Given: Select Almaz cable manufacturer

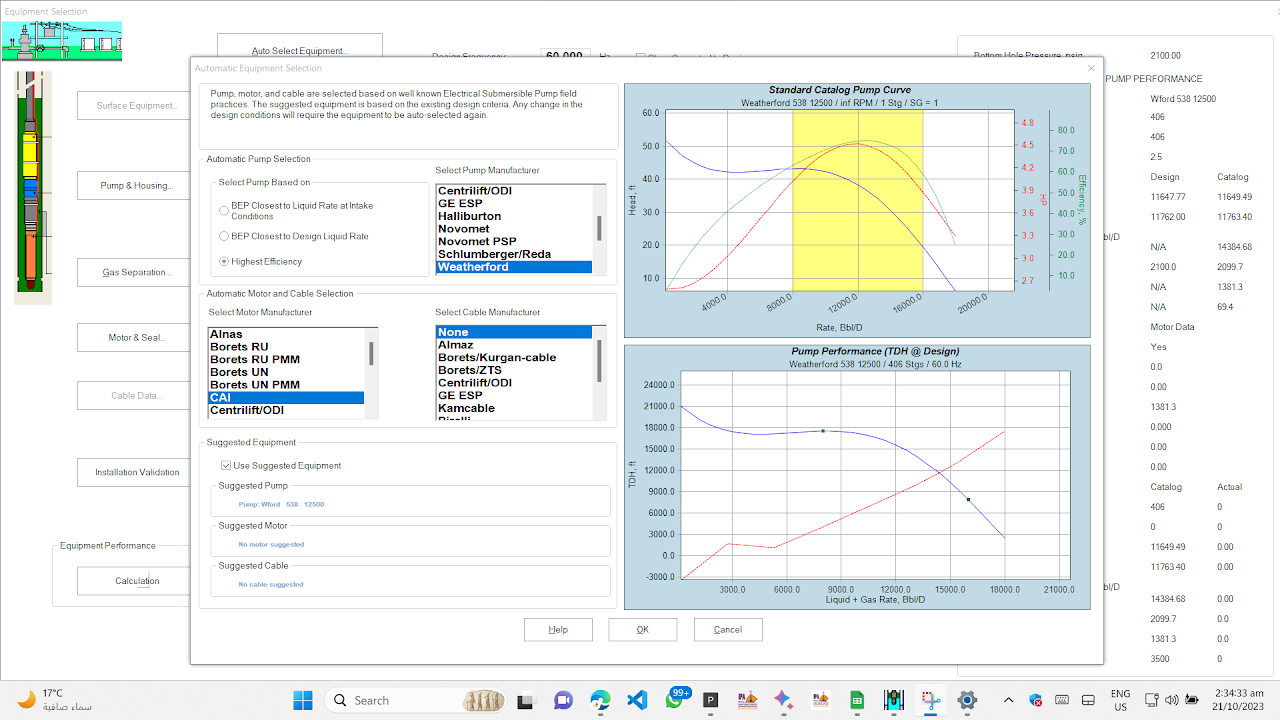Looking at the screenshot, I should tap(514, 345).
